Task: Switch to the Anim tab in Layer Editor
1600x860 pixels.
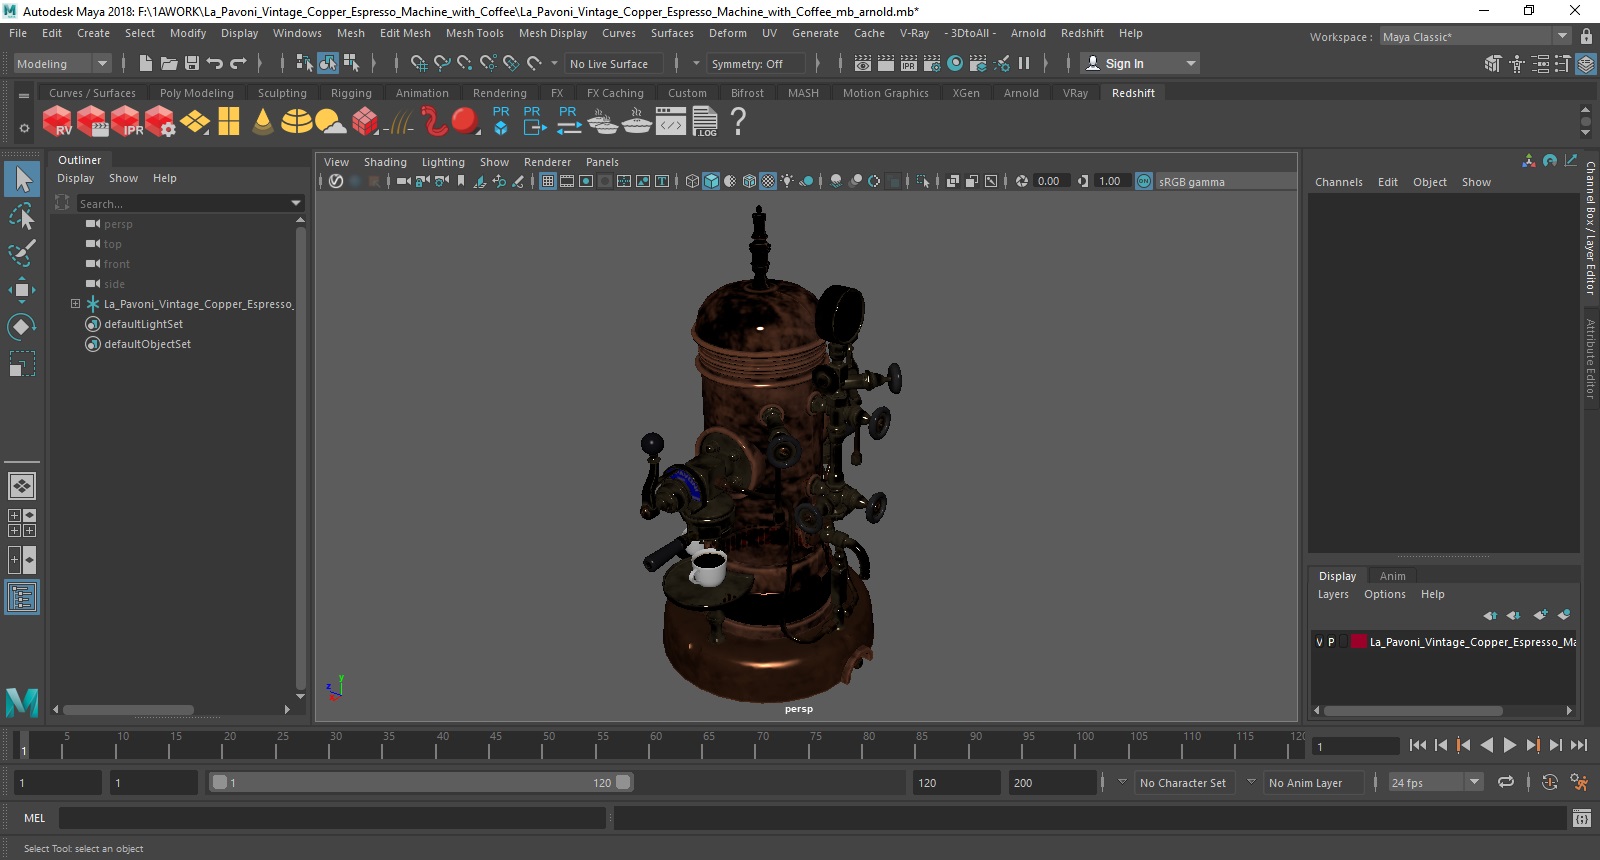Action: click(x=1392, y=576)
